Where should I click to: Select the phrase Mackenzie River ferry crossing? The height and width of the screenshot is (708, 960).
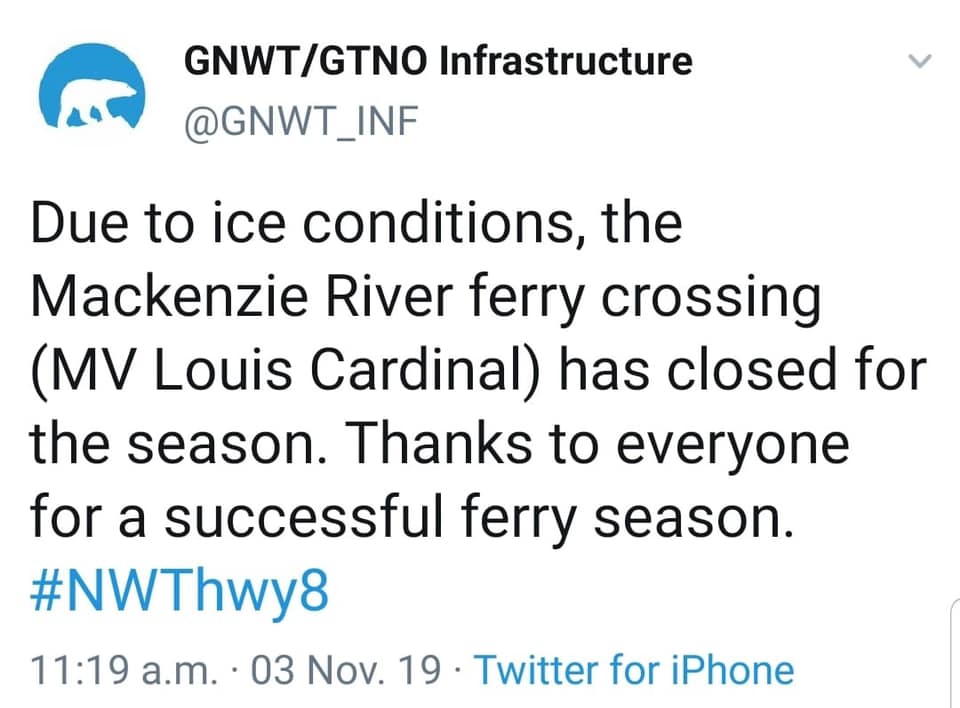(424, 295)
